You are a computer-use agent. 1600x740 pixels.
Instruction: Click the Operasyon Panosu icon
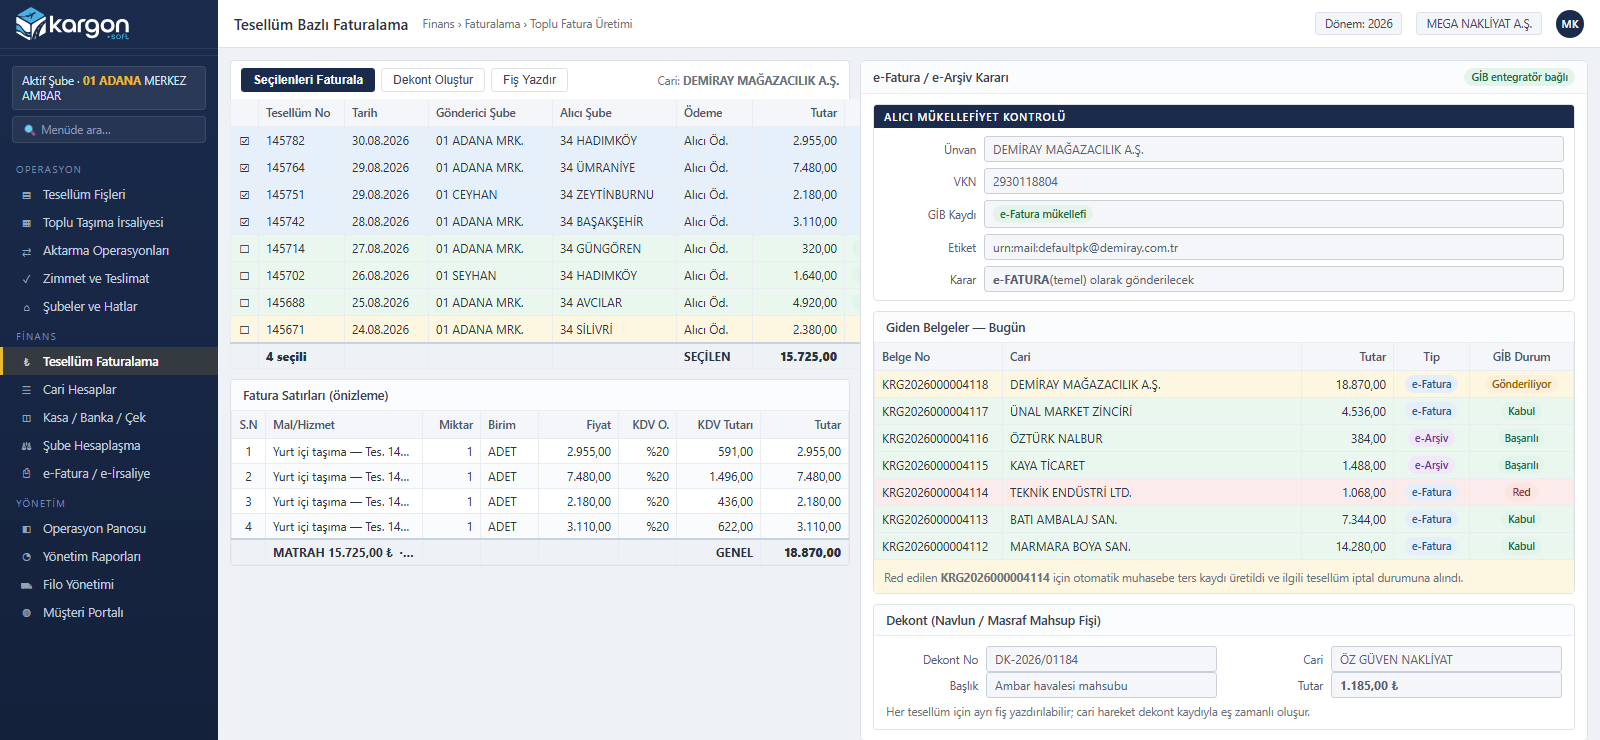coord(26,529)
